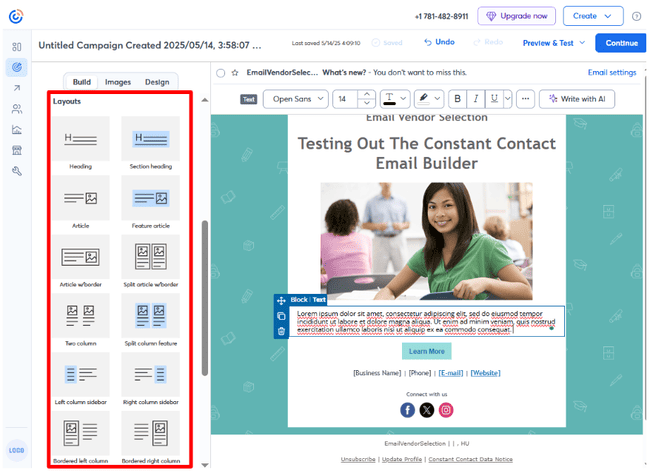Delete the selected text block
Screen dimensions: 650x473
281,331
